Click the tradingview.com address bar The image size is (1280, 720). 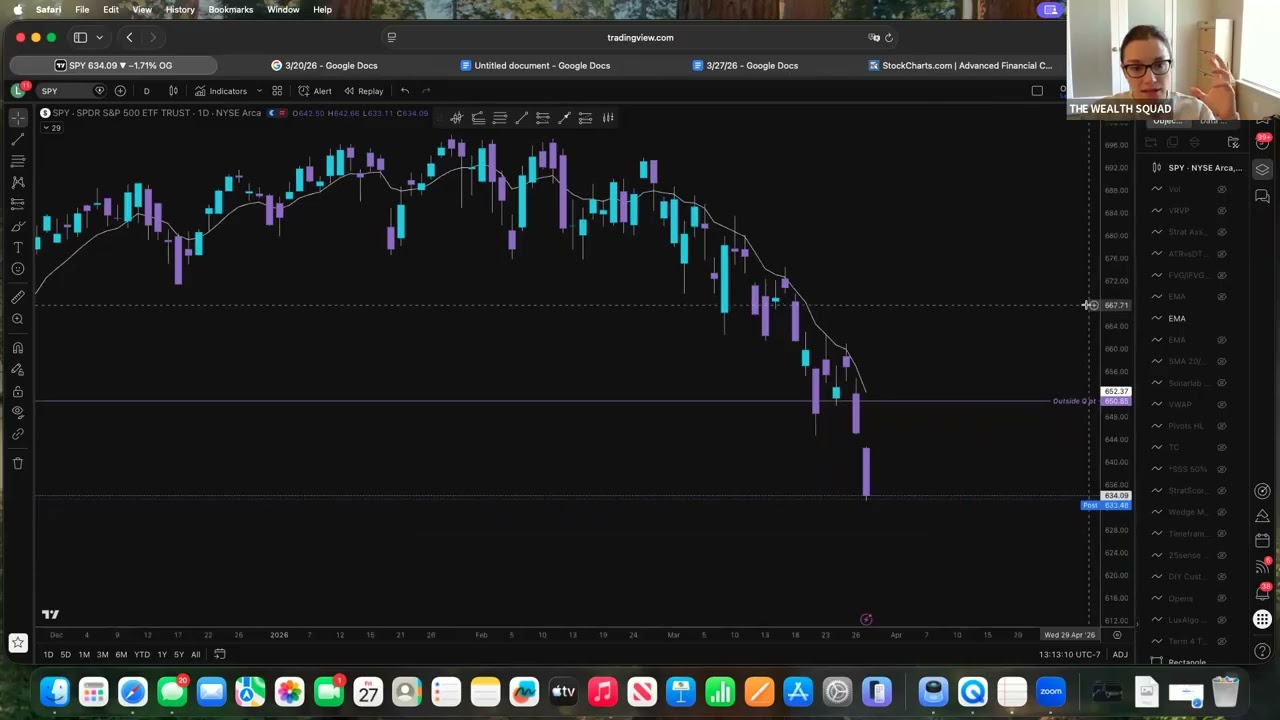coord(640,38)
